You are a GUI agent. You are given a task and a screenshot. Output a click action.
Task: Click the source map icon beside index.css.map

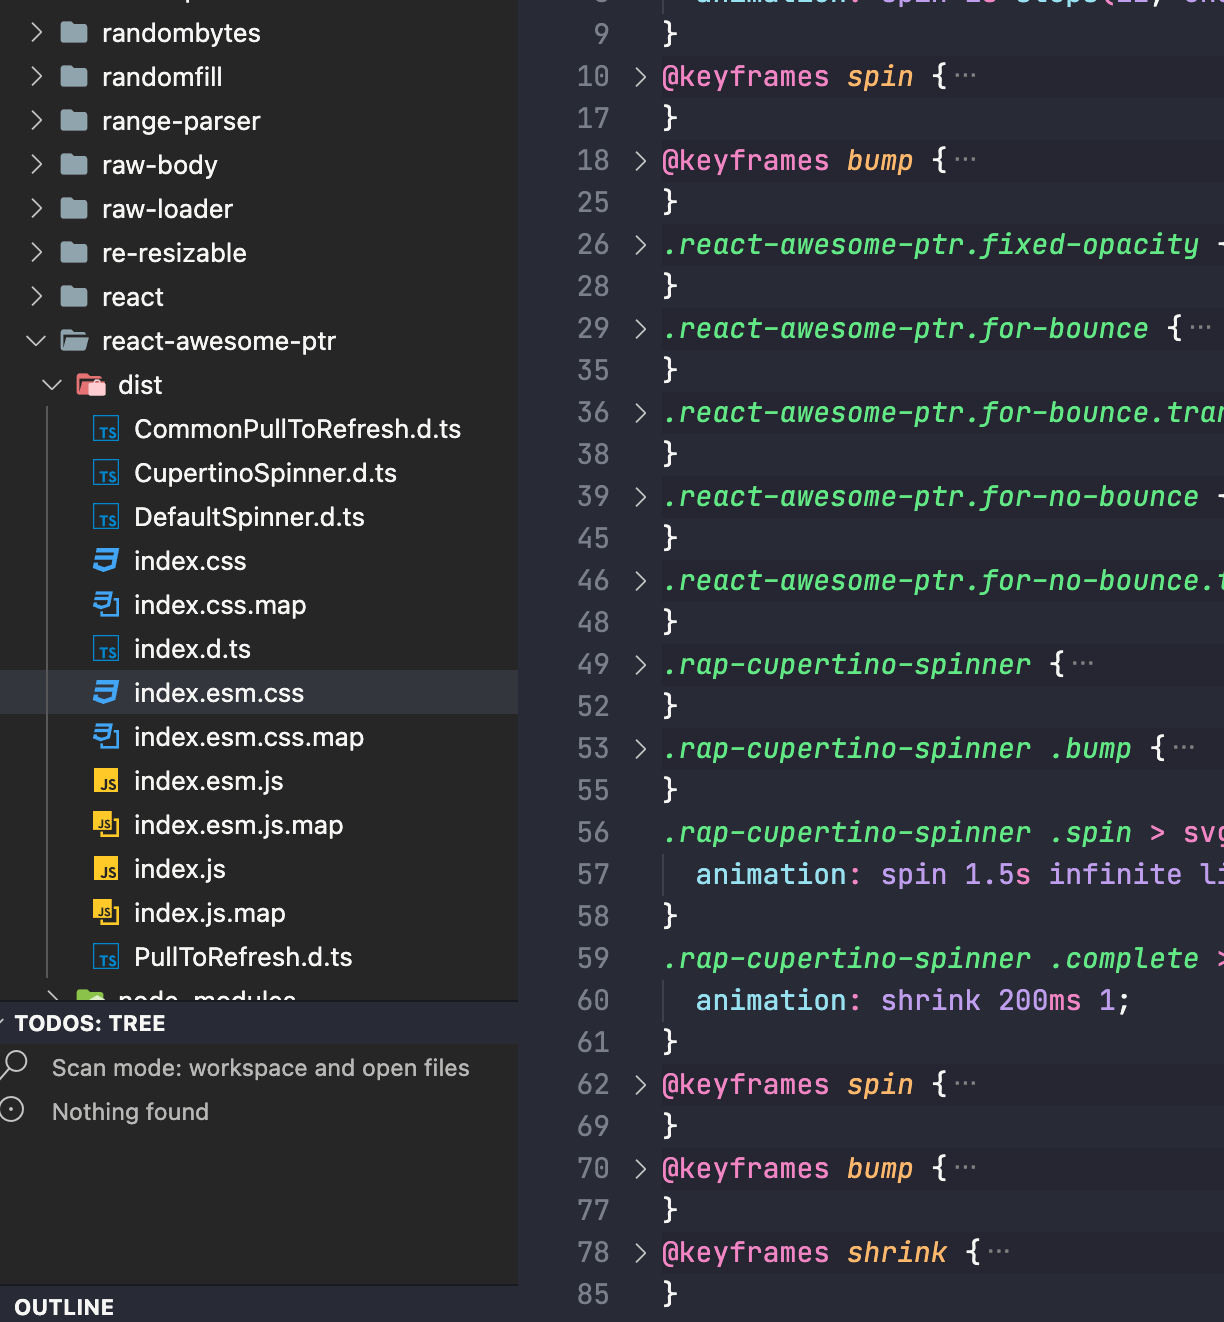[x=106, y=605]
